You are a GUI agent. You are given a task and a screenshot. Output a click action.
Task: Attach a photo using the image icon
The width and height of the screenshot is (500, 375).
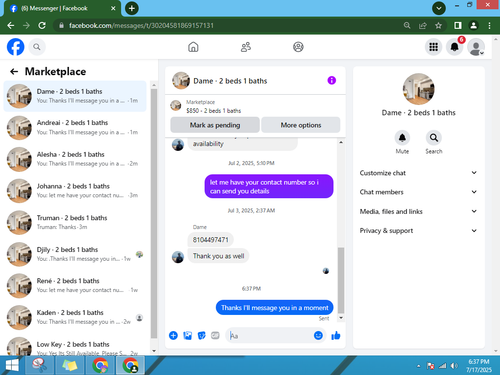click(x=188, y=335)
